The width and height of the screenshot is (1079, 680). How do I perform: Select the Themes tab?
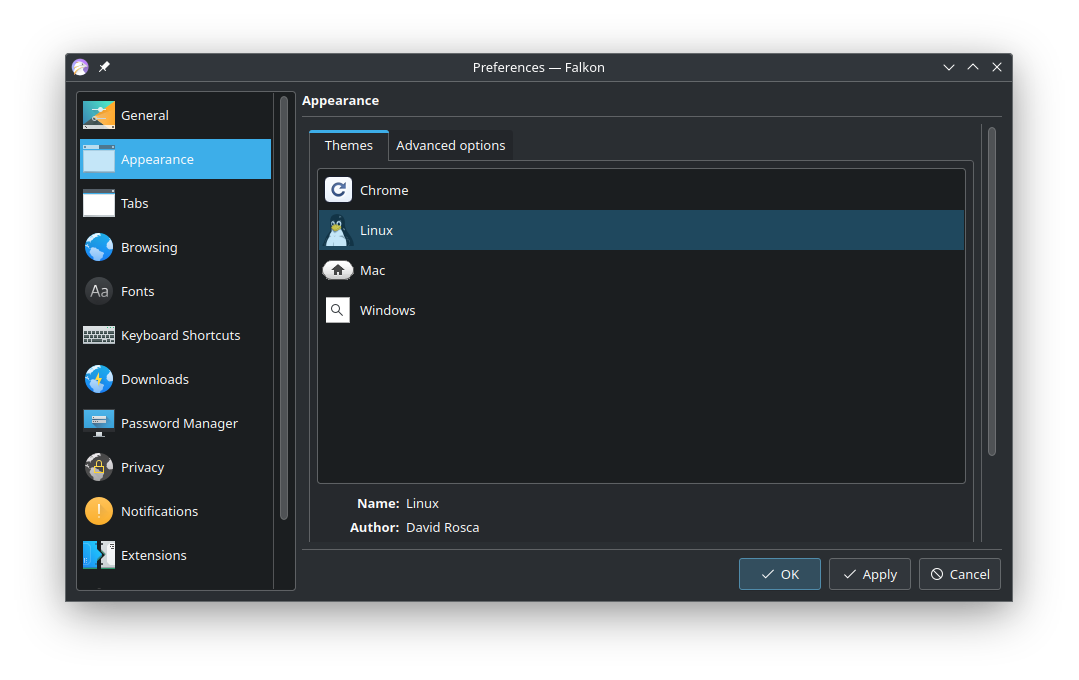coord(348,145)
